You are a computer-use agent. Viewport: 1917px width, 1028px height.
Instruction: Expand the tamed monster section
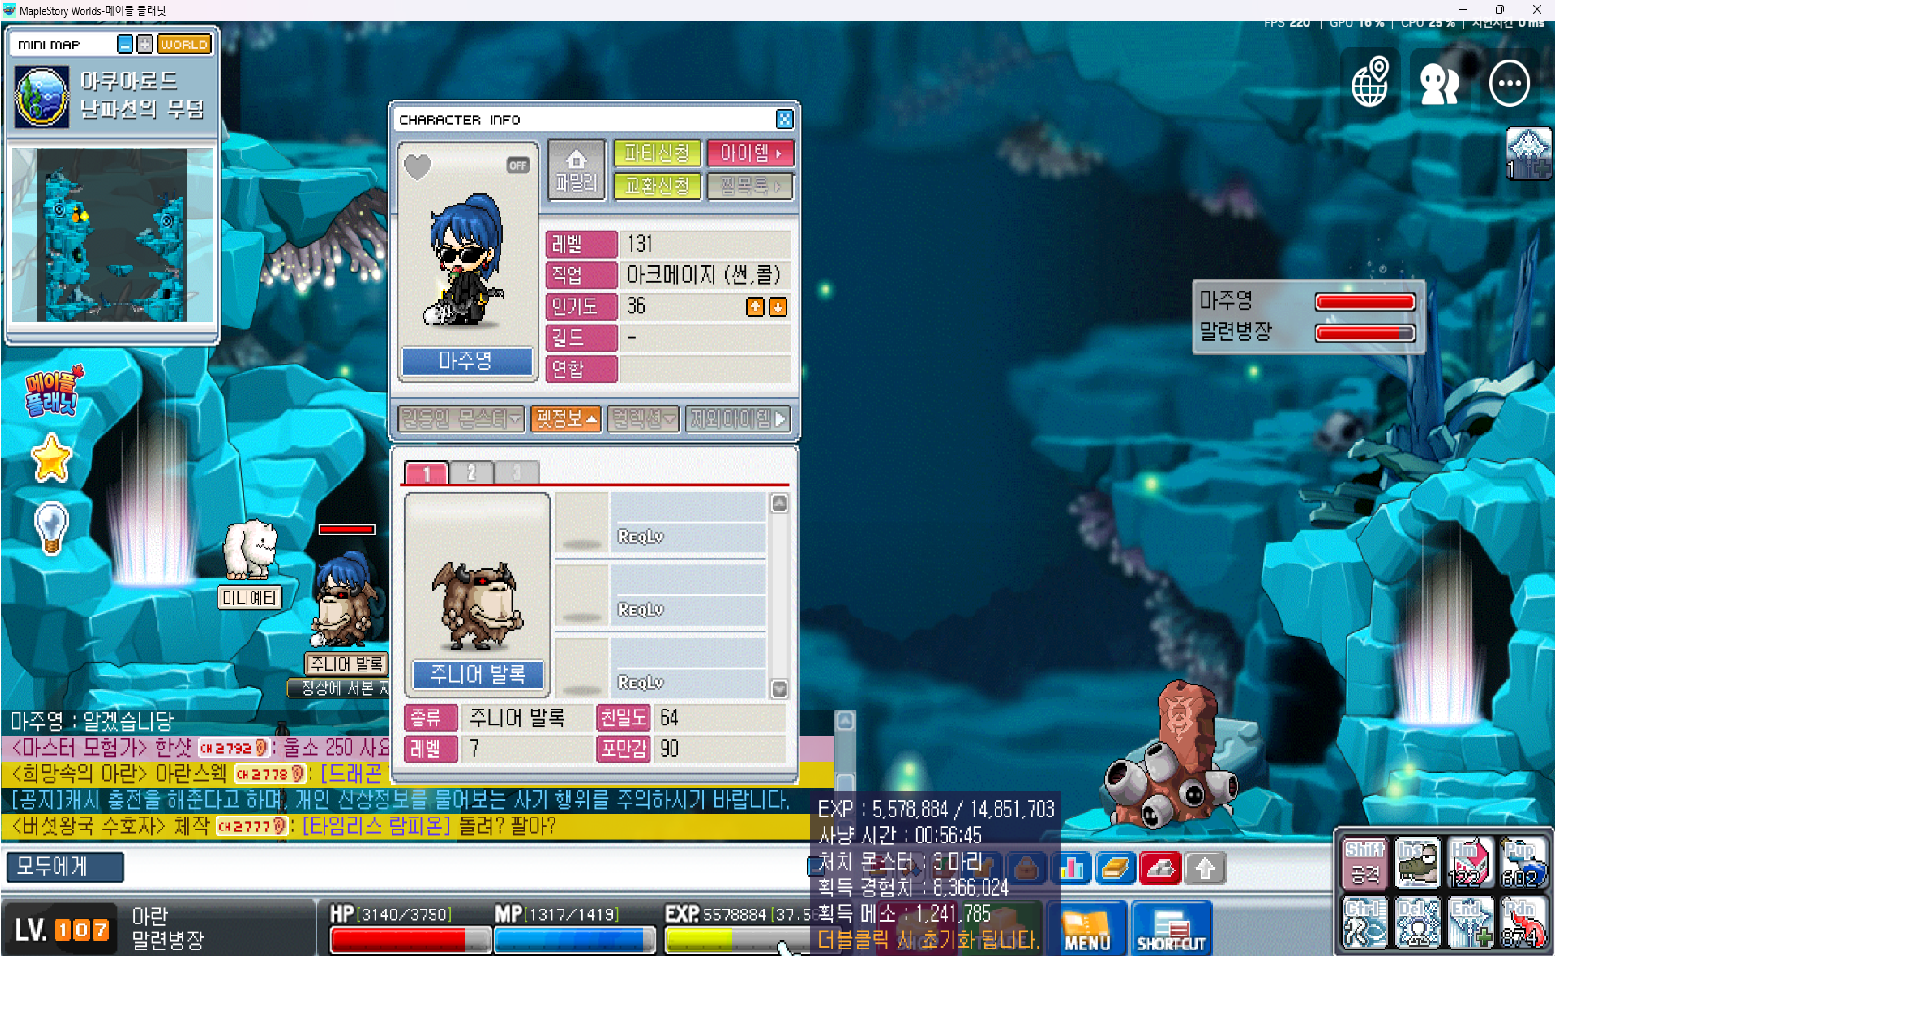[461, 419]
